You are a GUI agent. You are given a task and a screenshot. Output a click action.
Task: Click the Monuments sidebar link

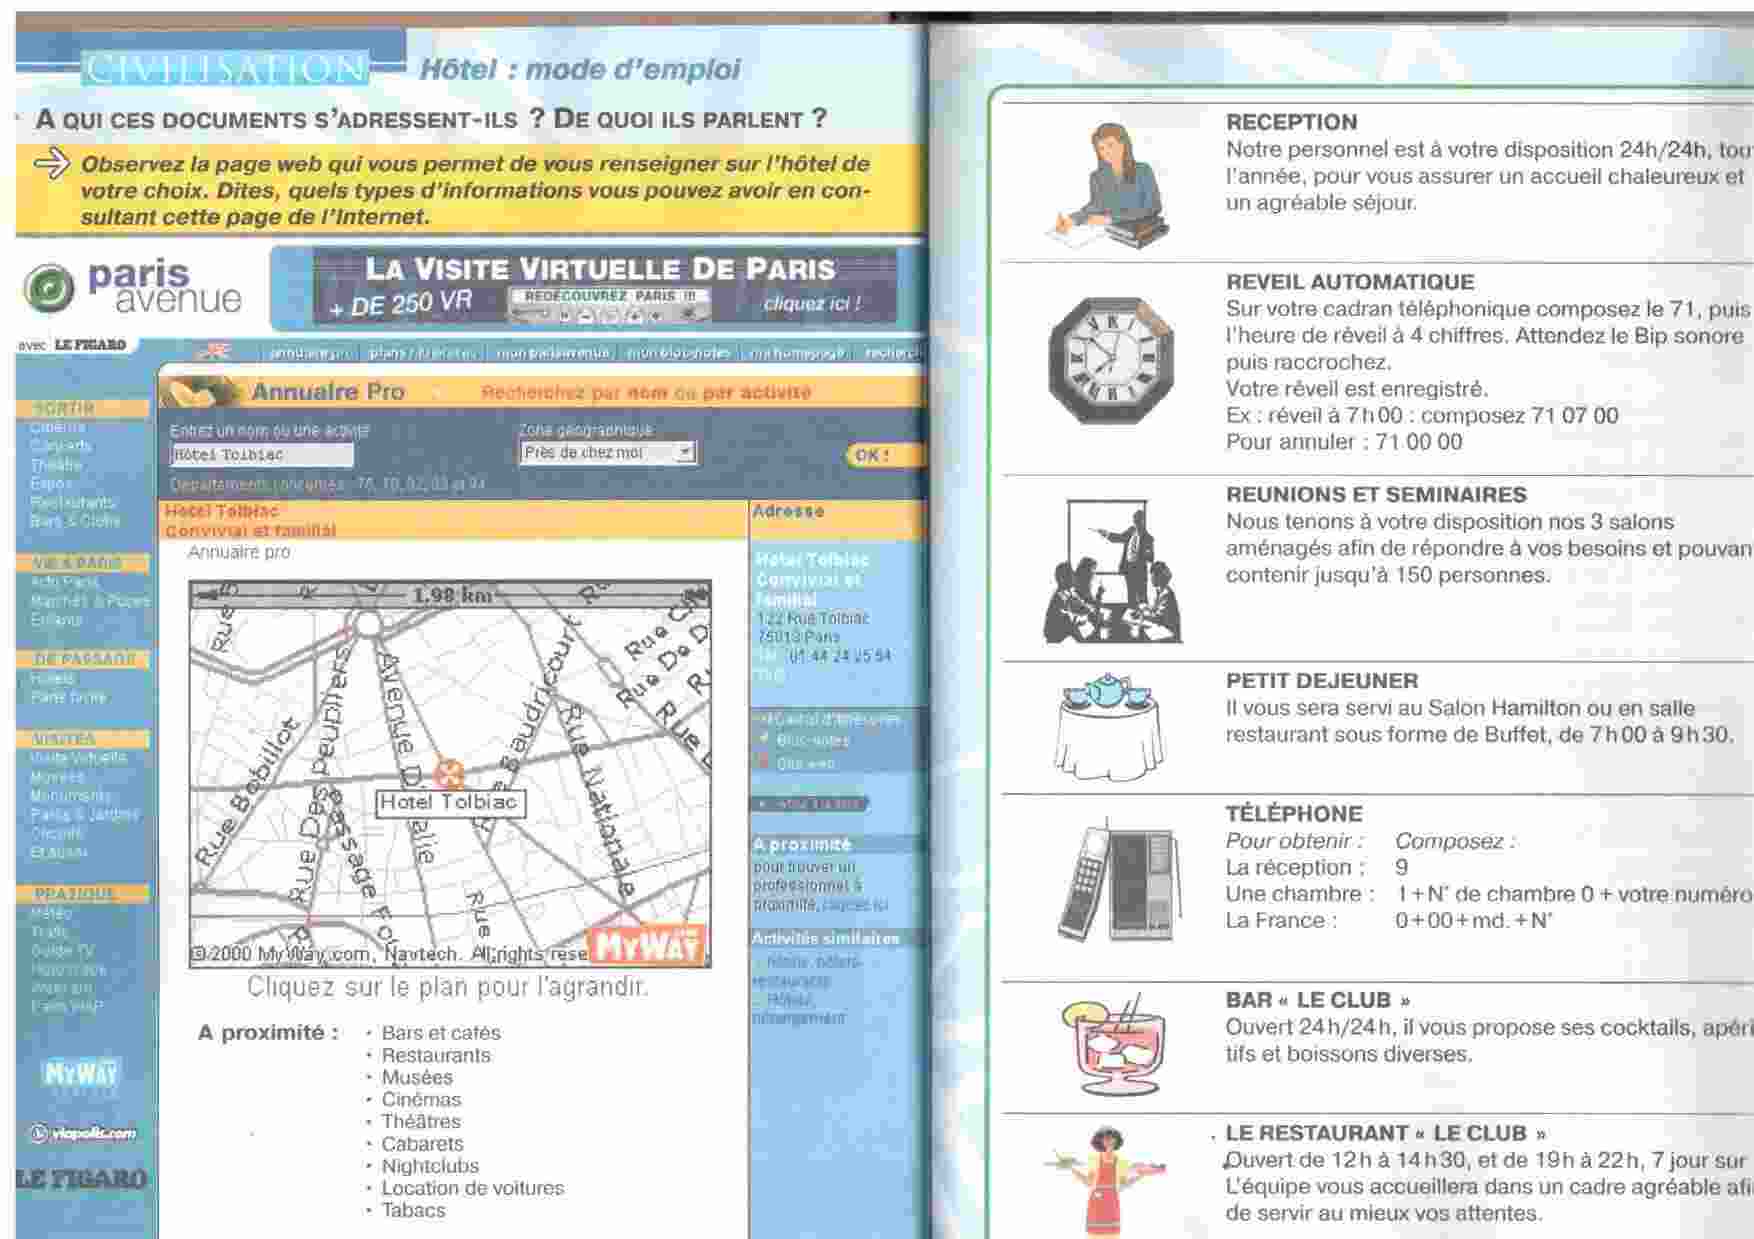[70, 796]
